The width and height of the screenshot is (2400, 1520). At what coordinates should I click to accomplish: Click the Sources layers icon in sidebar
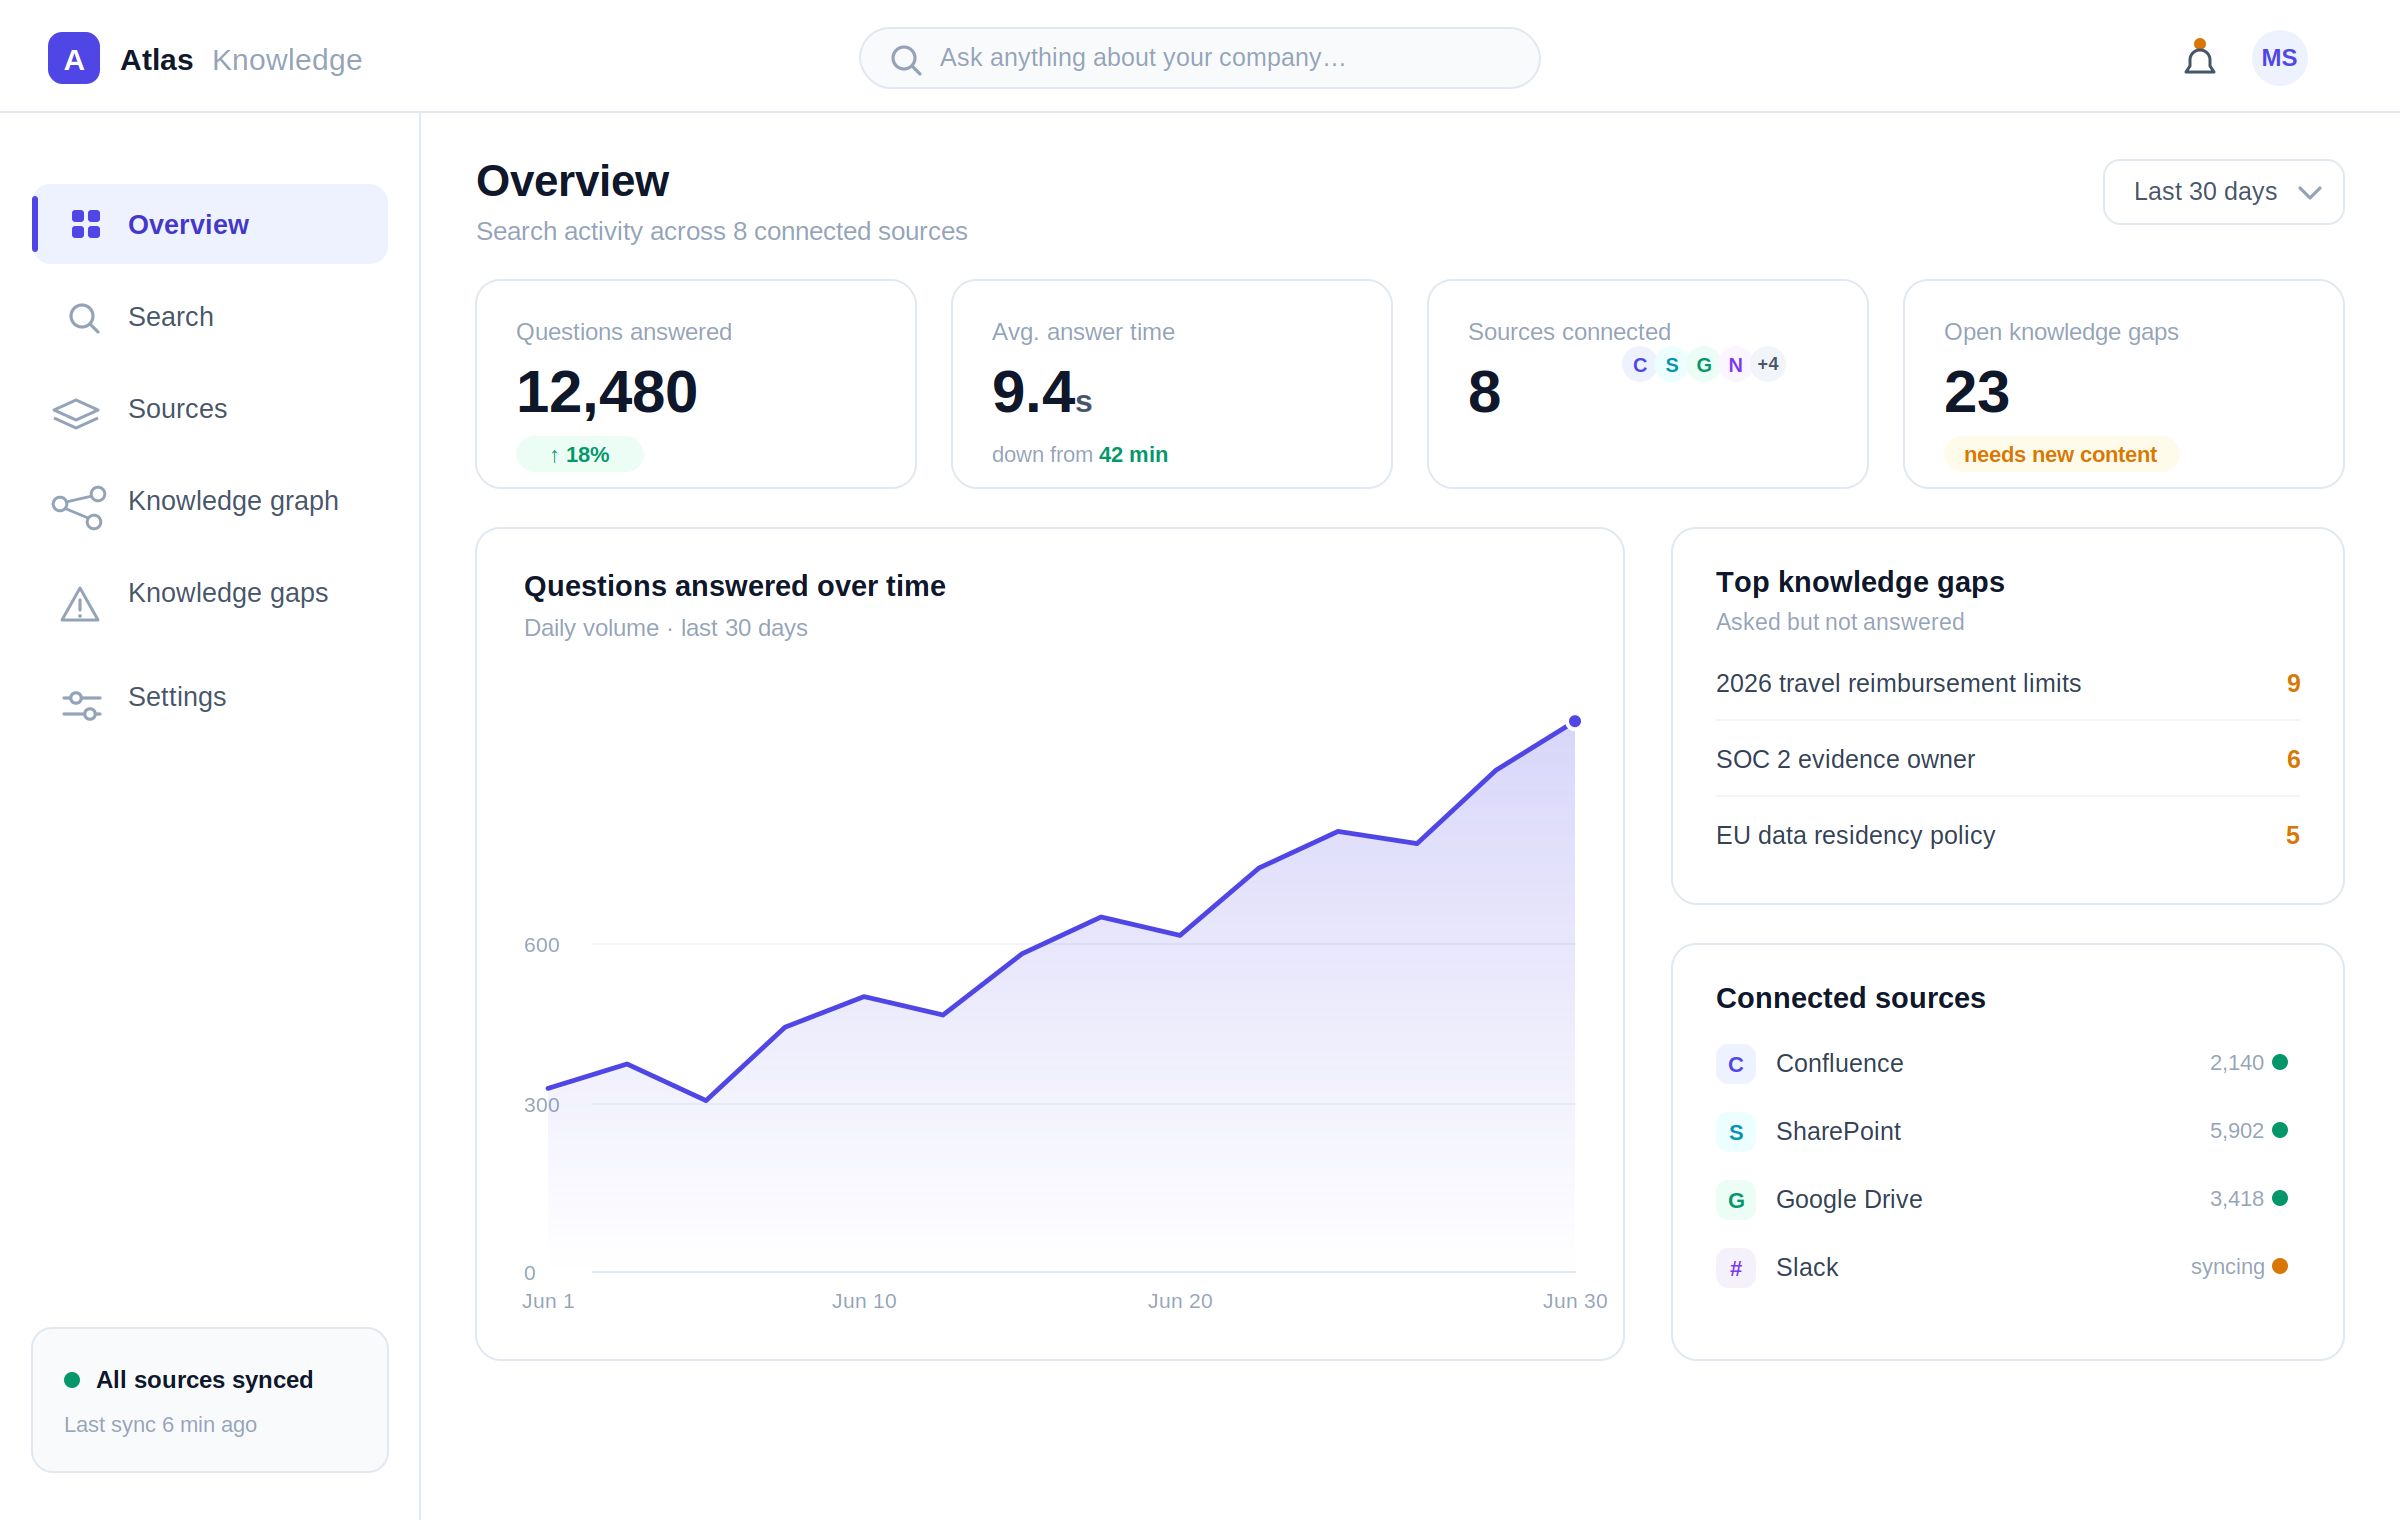click(x=76, y=413)
